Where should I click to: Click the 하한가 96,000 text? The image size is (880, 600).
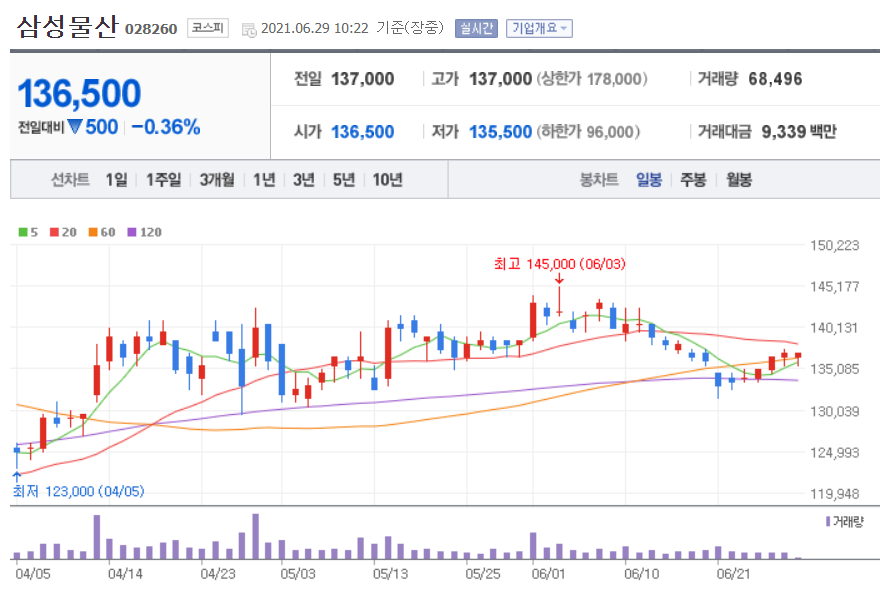click(588, 132)
